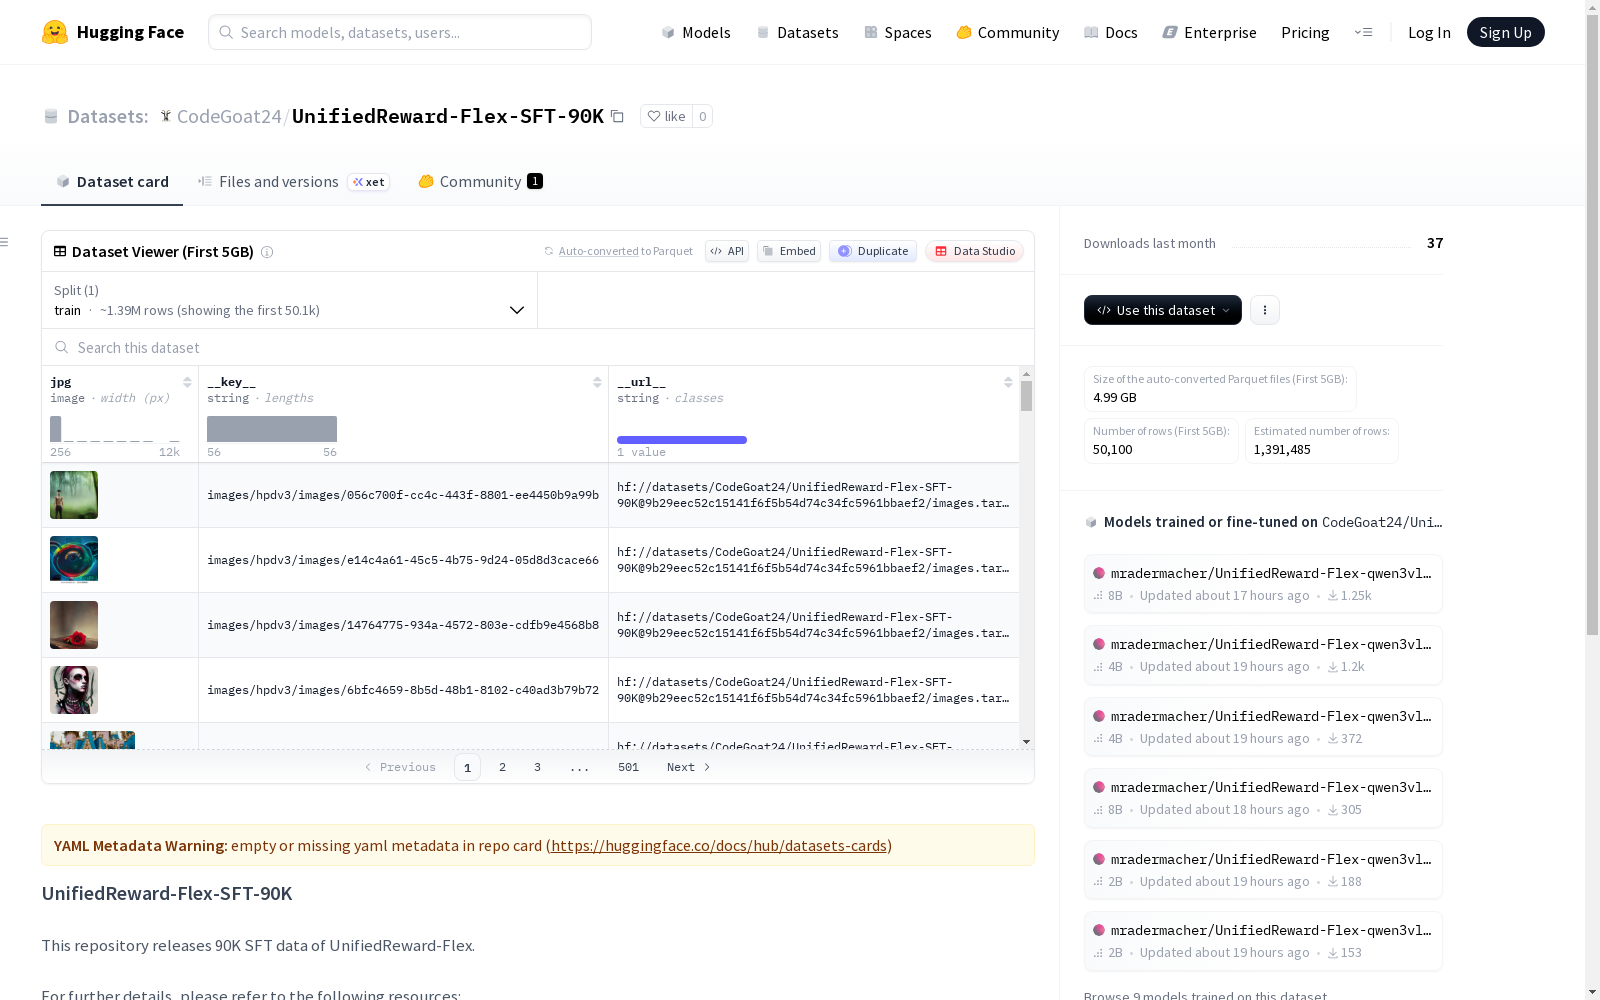Open mradermacher model with 372 downloads

[1263, 727]
